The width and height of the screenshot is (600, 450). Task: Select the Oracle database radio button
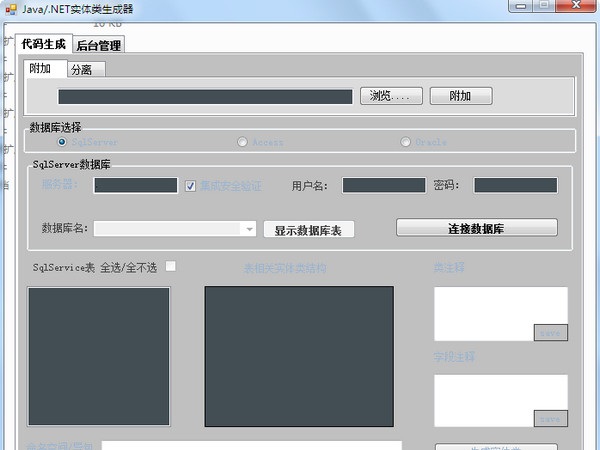(406, 142)
